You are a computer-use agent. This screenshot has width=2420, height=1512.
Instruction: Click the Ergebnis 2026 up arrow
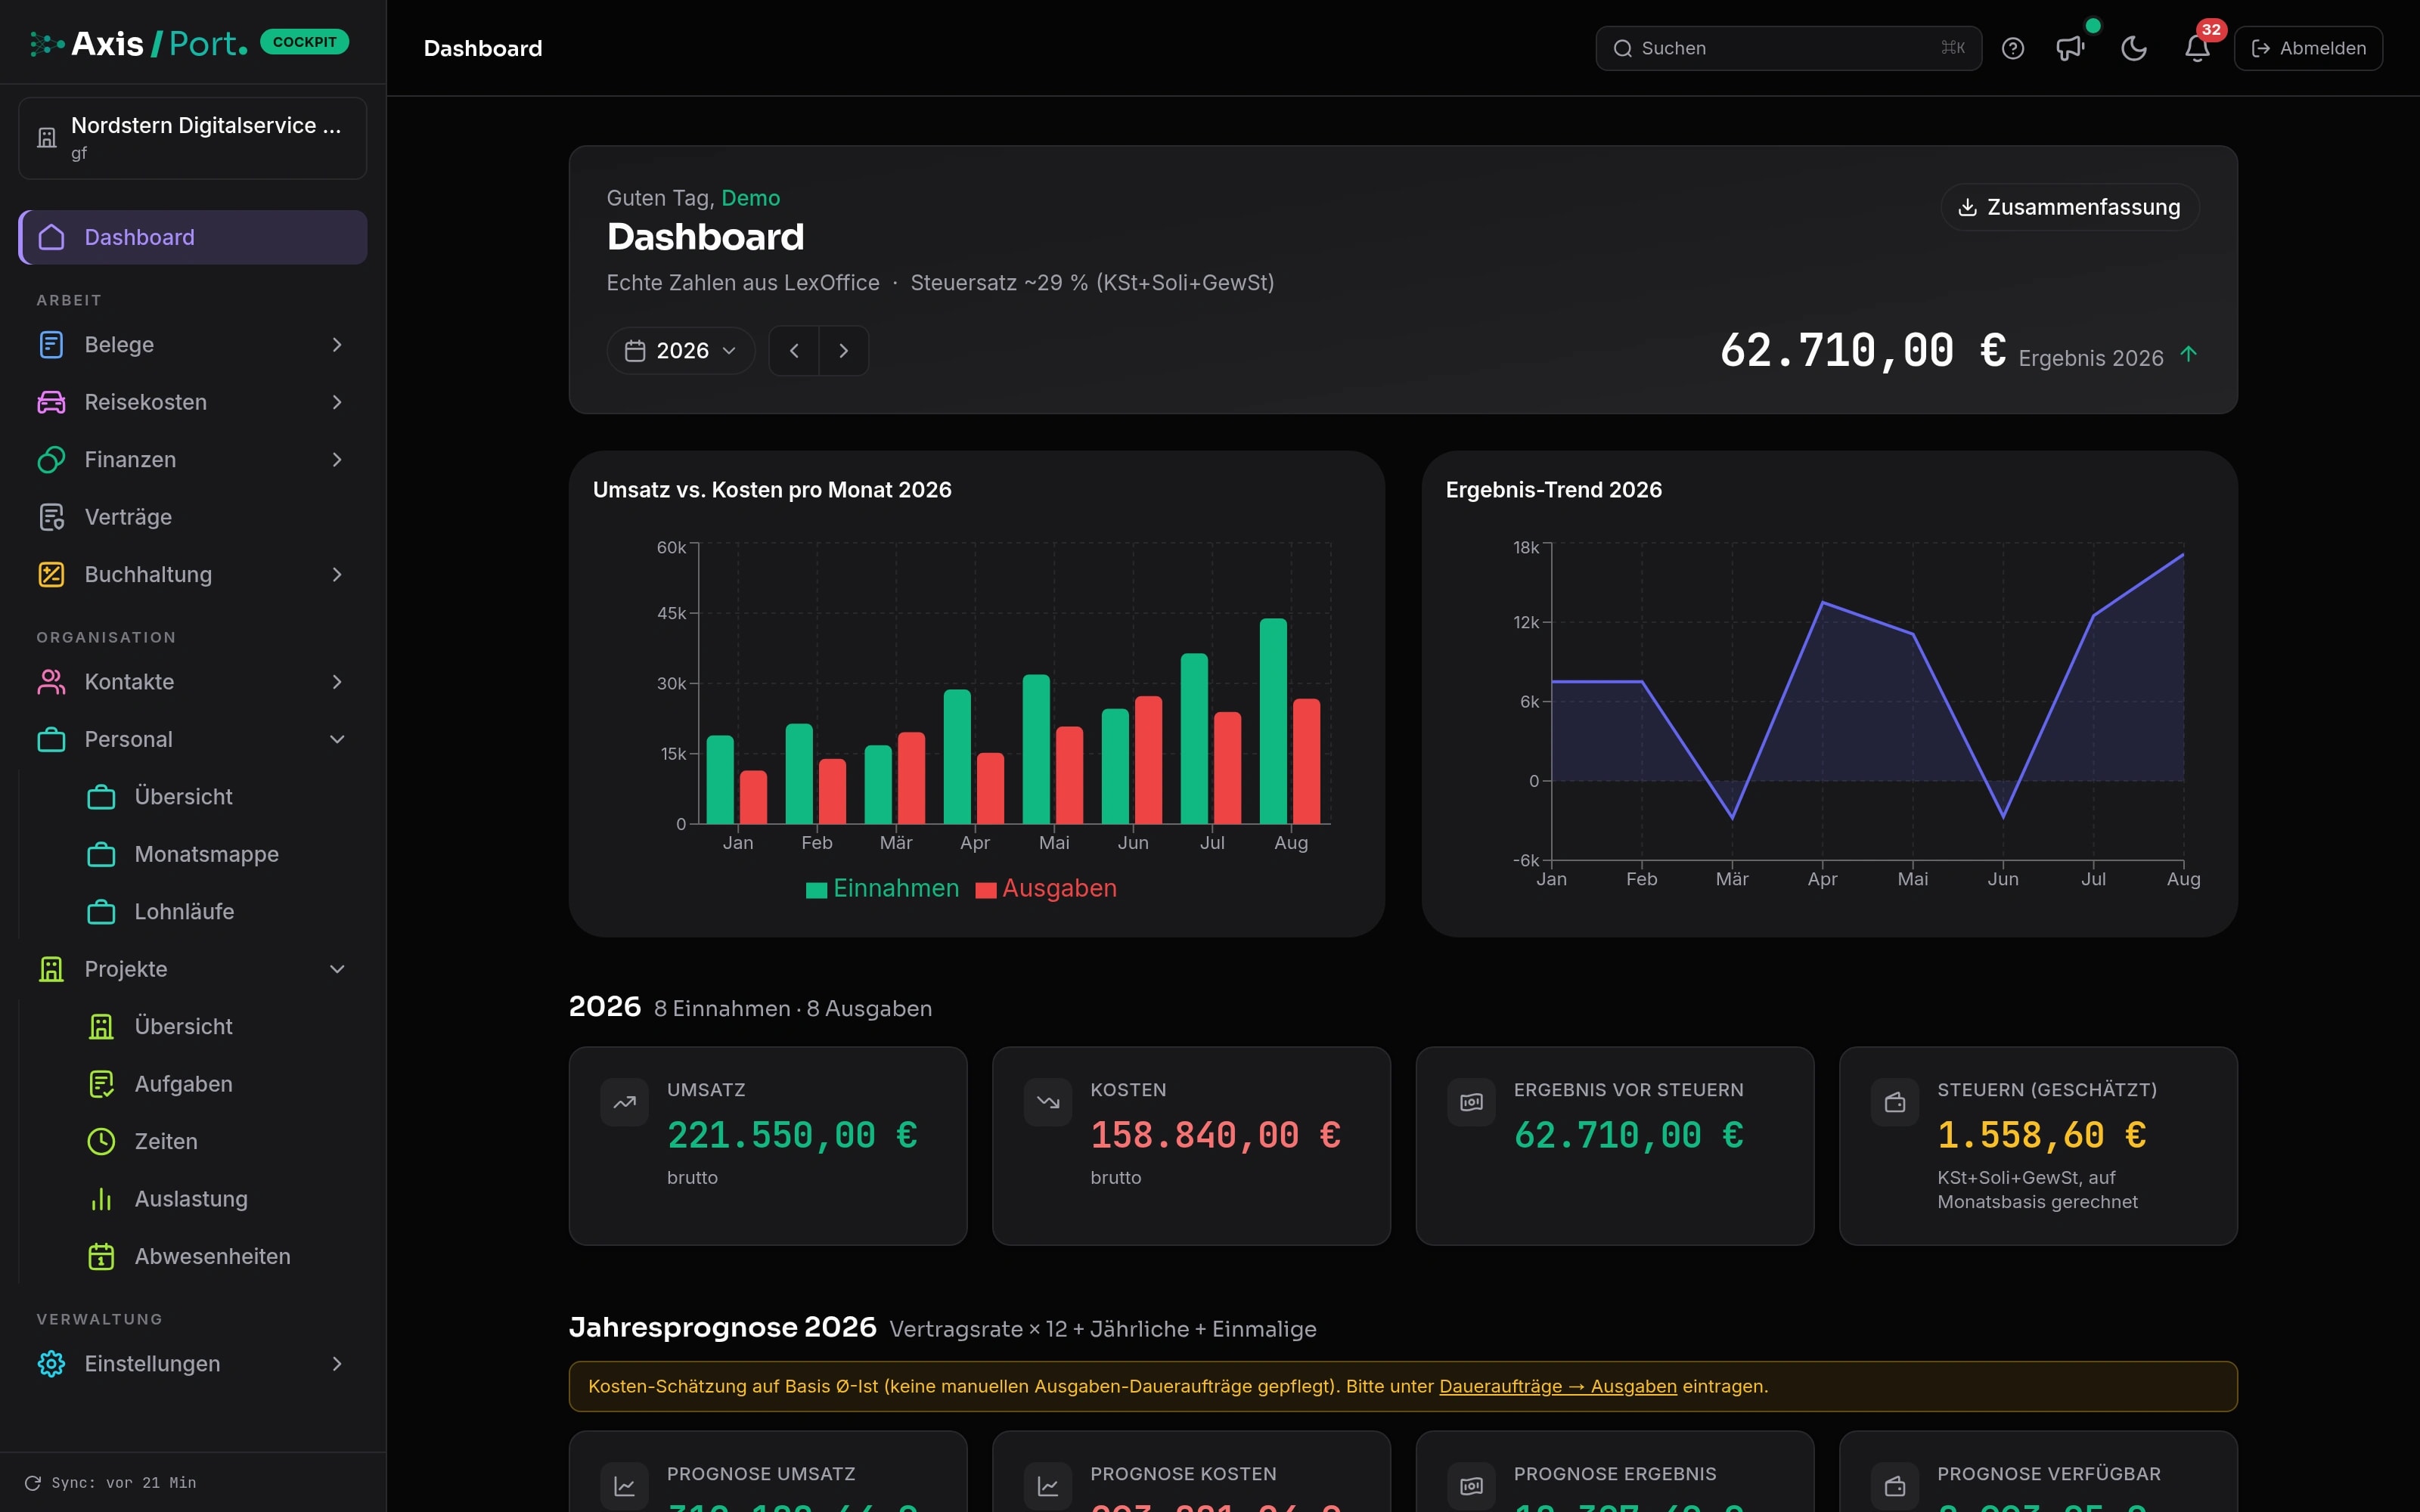pyautogui.click(x=2188, y=354)
